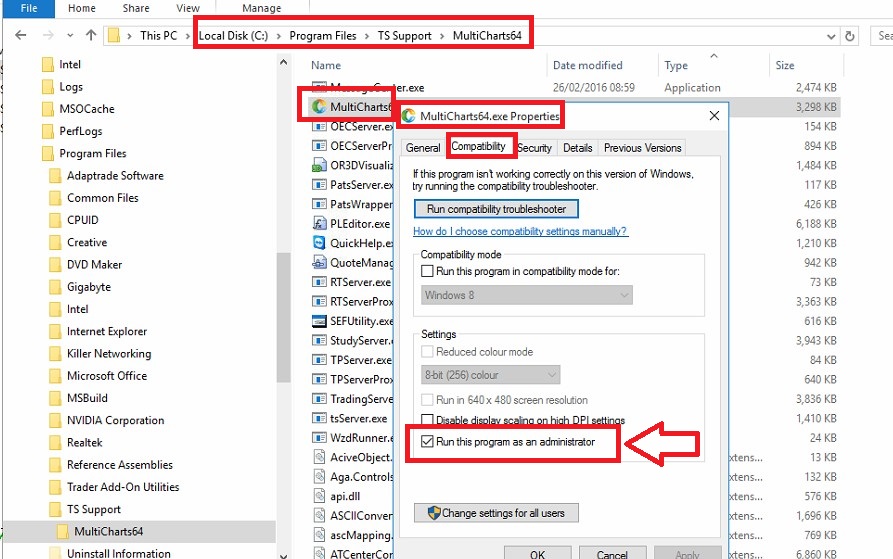Select the QuoteManager file icon
Viewport: 893px width, 559px height.
tap(319, 262)
